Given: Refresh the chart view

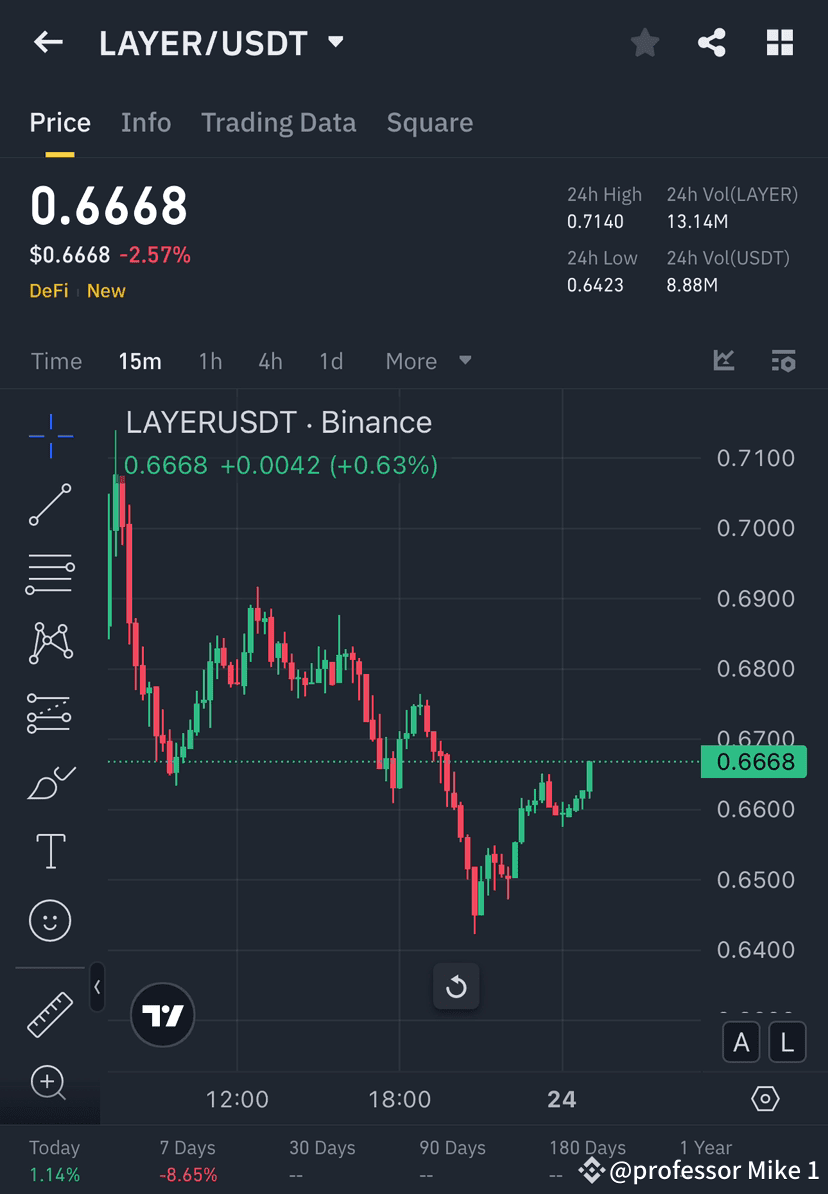Looking at the screenshot, I should click(x=456, y=987).
